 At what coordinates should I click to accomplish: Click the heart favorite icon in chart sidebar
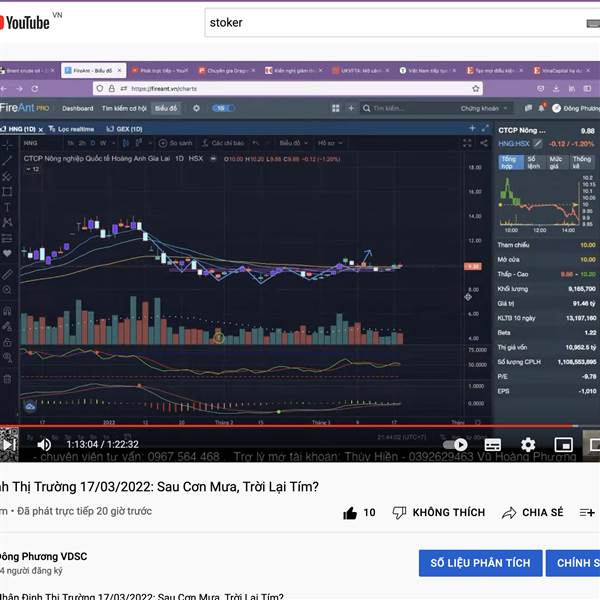[7, 253]
